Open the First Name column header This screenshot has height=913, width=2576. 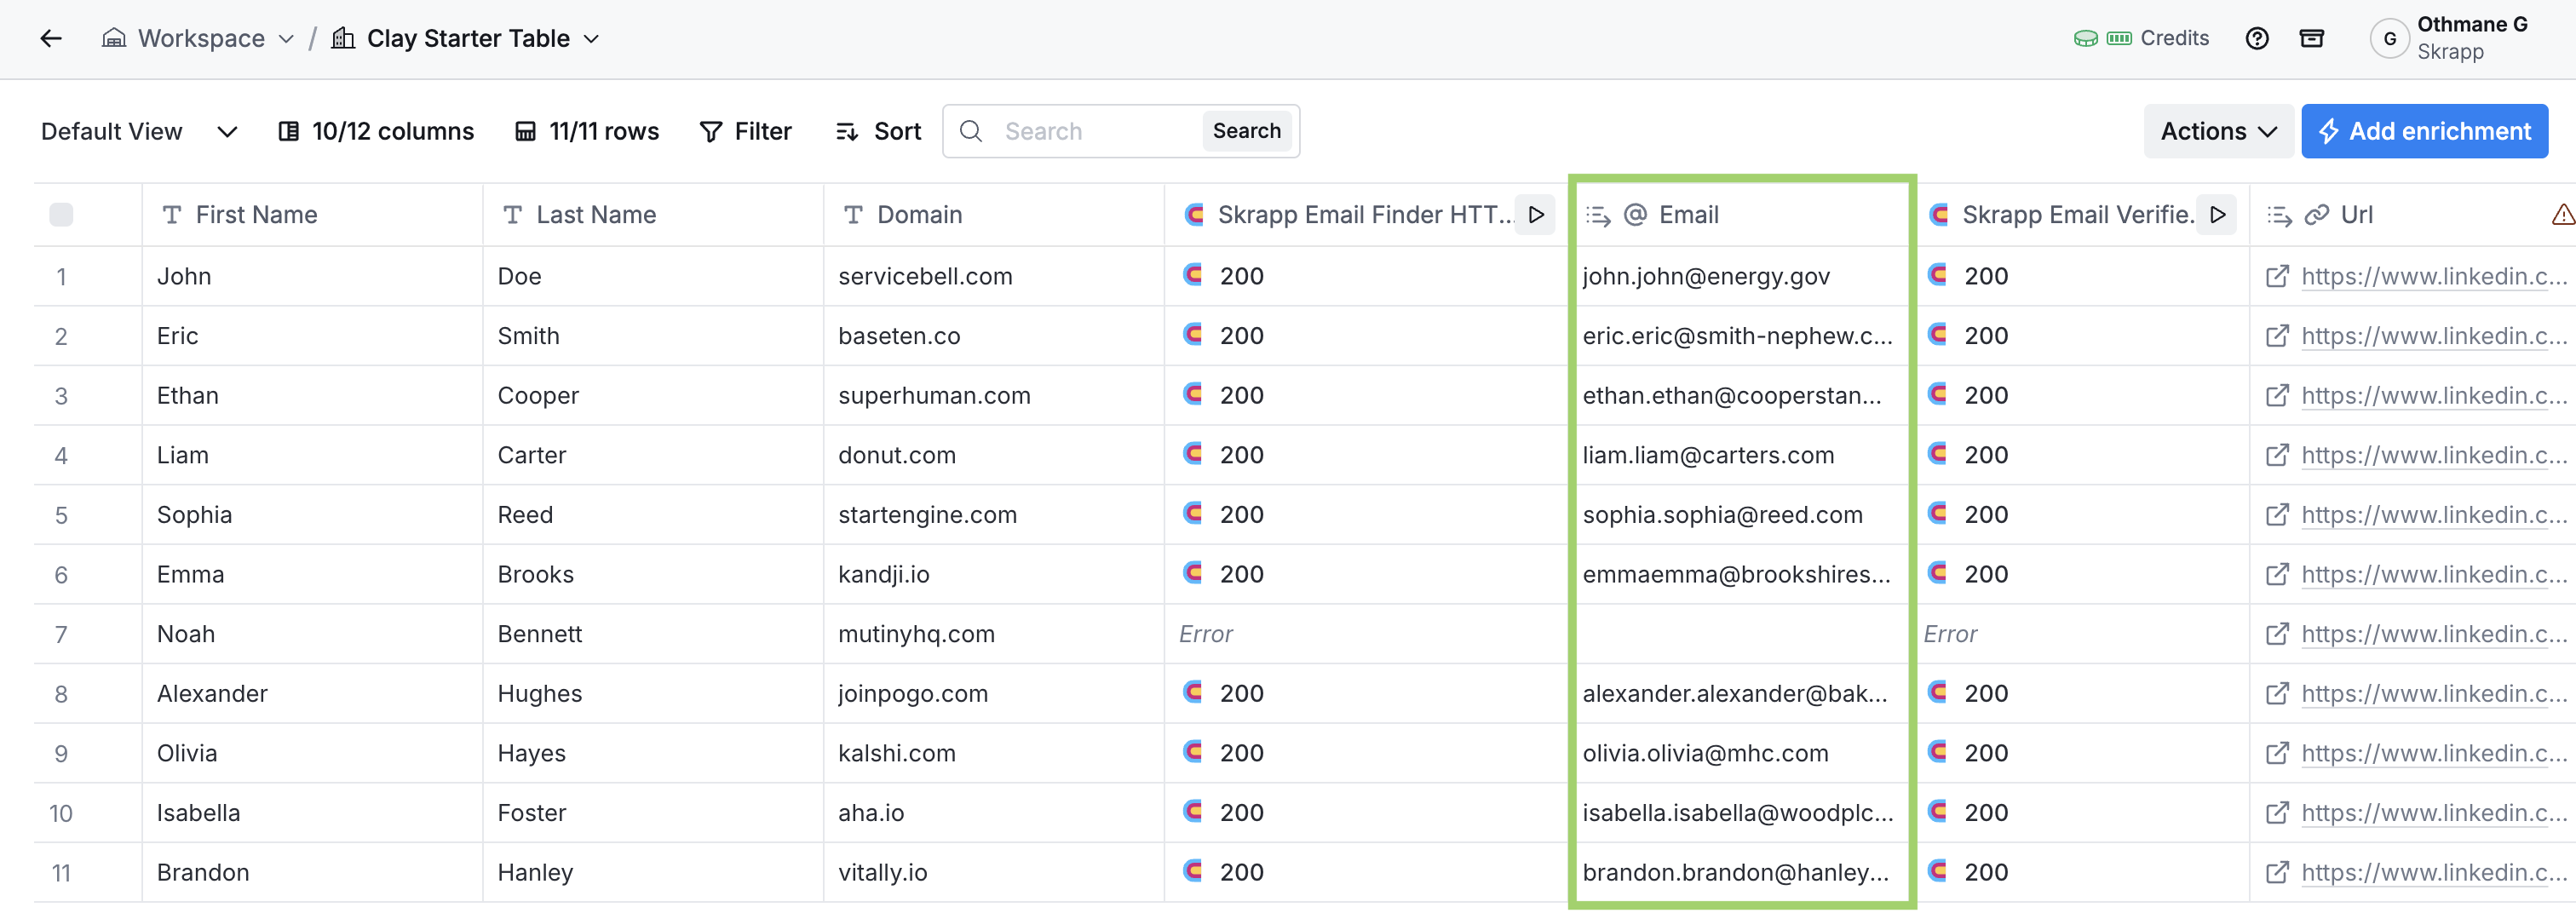pos(312,215)
